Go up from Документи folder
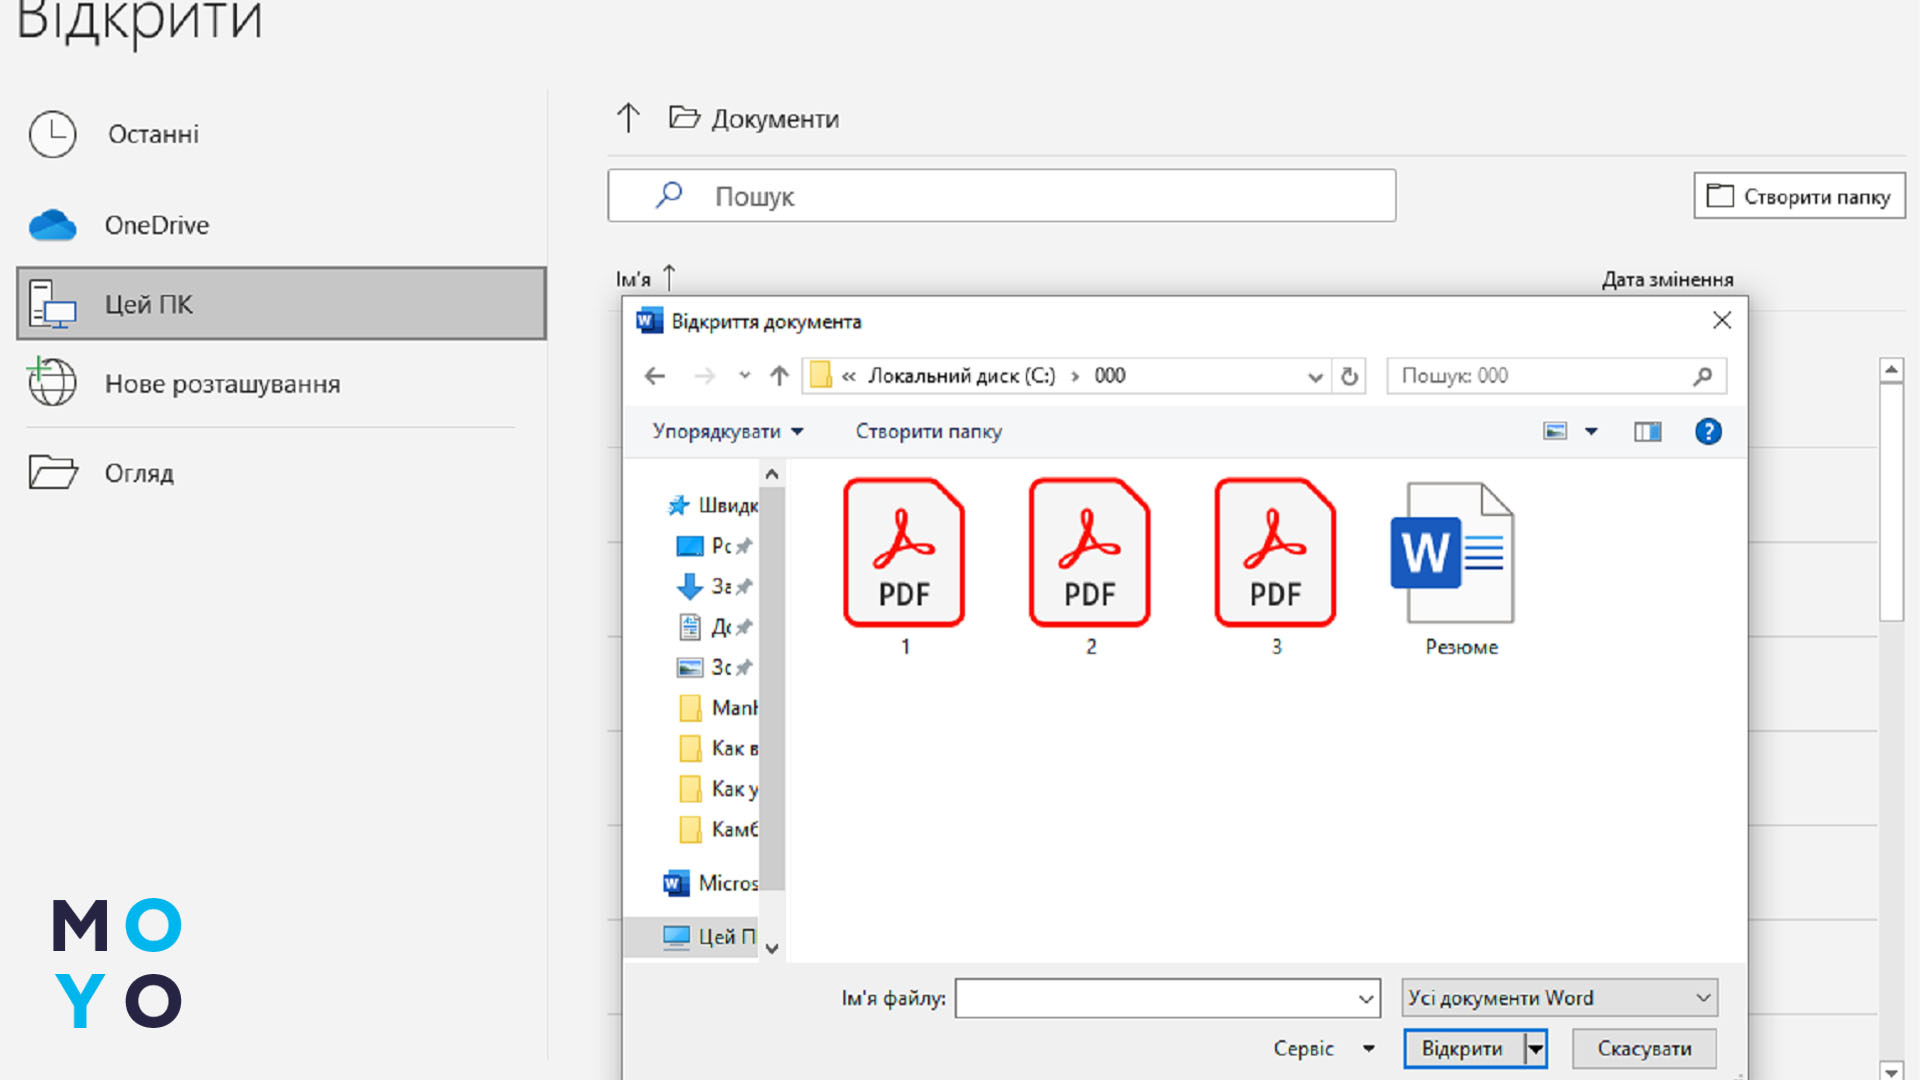1920x1080 pixels. (628, 118)
